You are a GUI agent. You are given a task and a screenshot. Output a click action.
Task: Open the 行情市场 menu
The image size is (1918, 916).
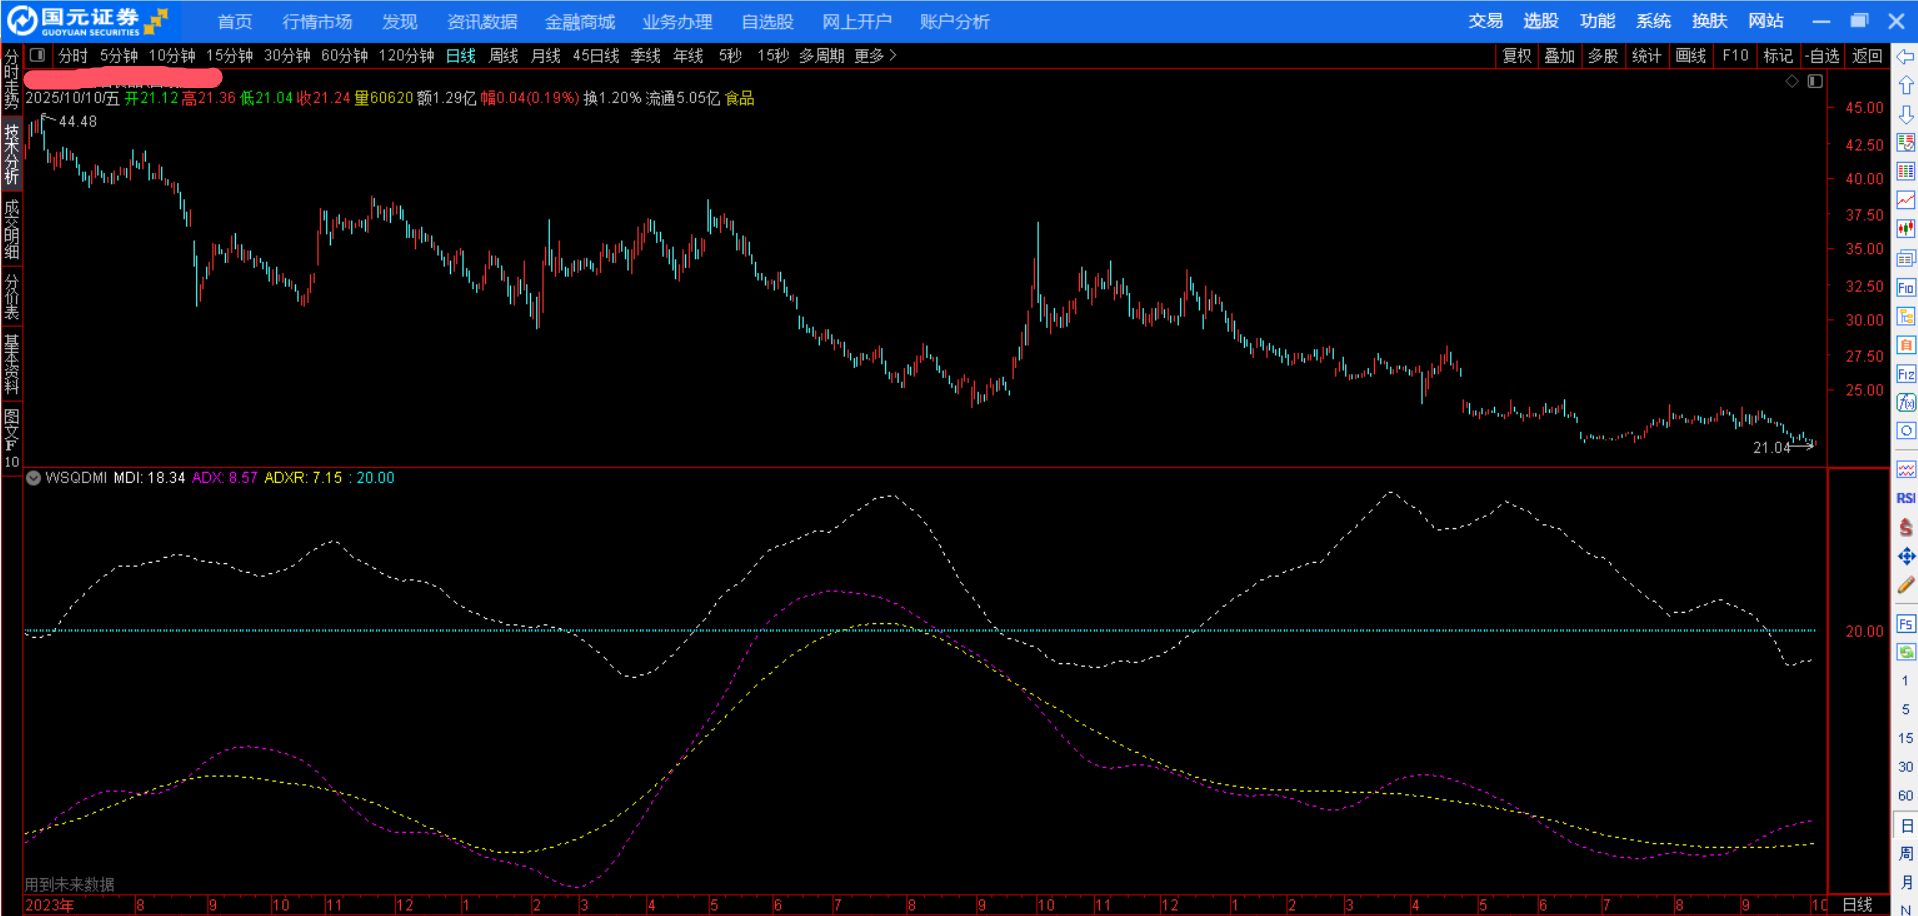(x=317, y=22)
